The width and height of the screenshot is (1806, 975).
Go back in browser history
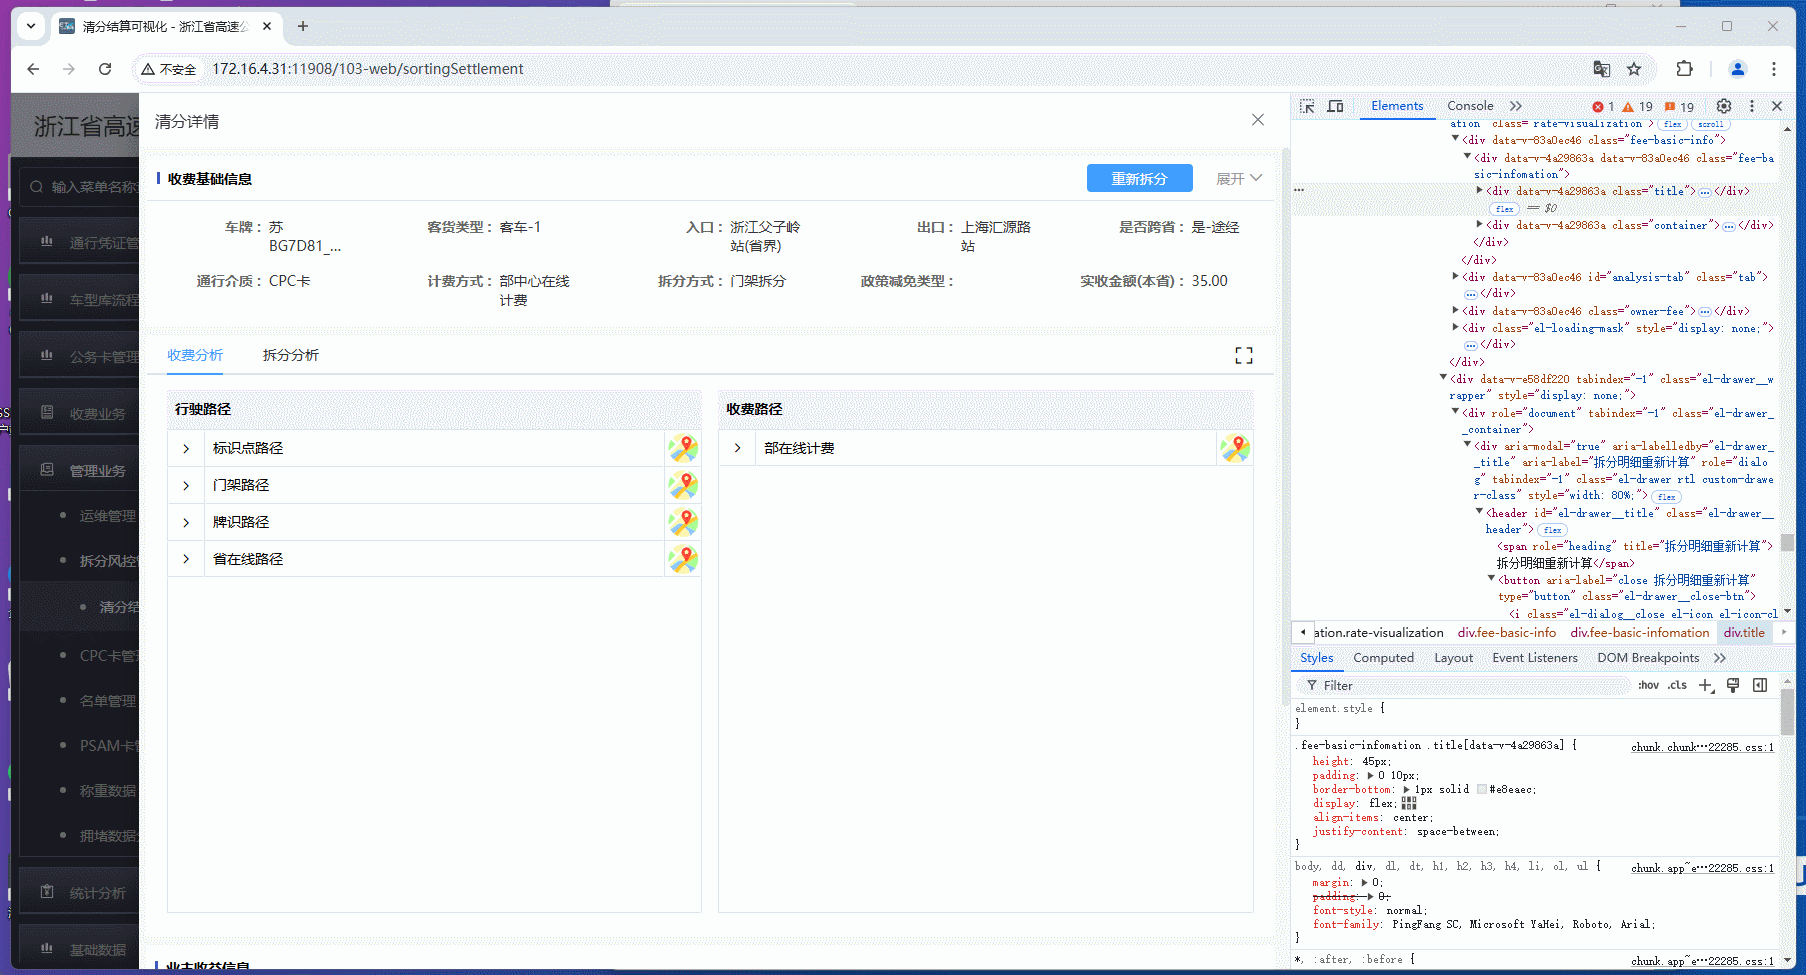click(33, 69)
